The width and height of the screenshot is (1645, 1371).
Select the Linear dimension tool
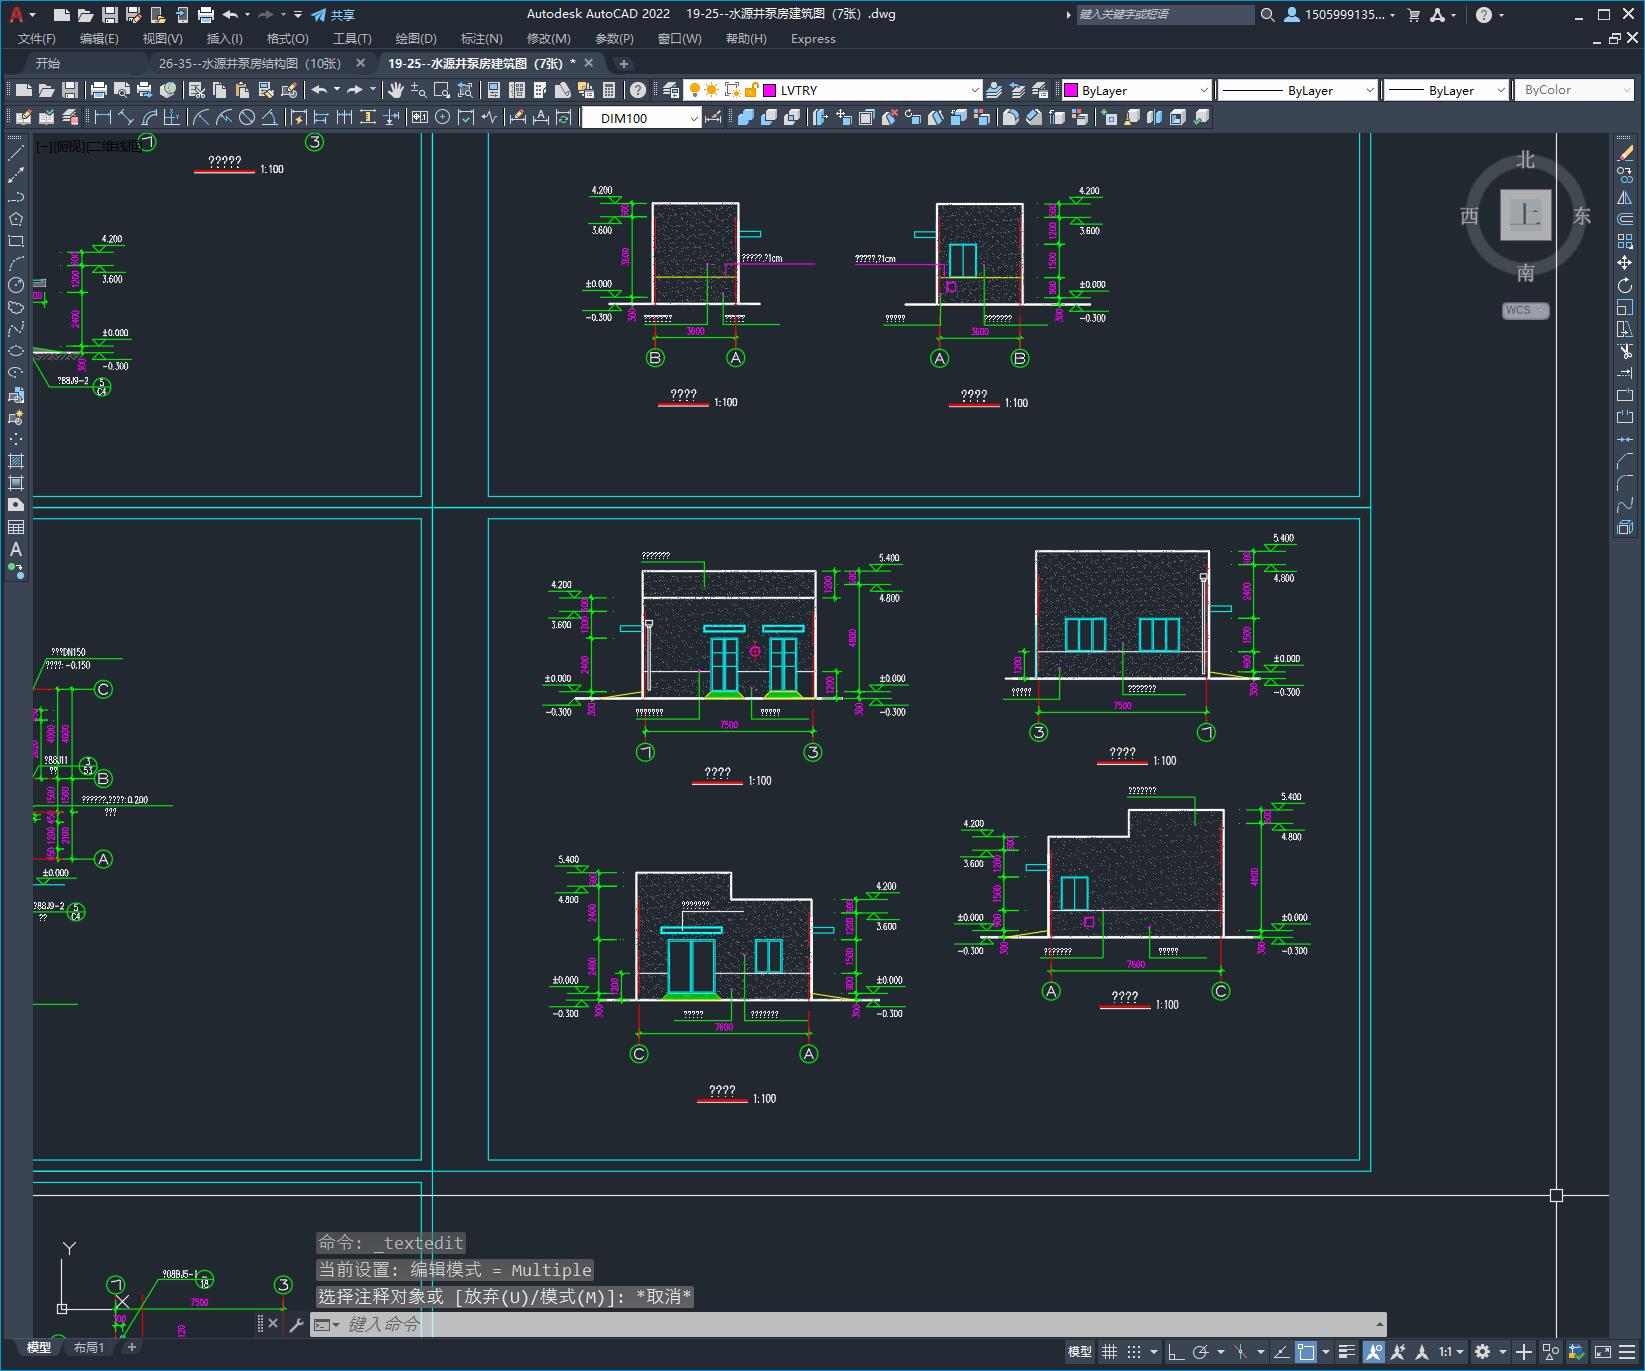click(x=103, y=118)
